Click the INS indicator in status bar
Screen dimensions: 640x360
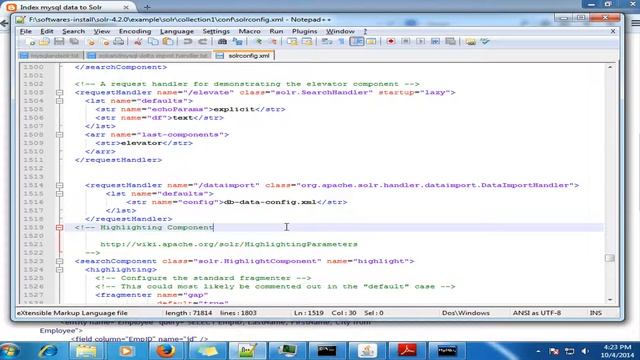click(x=596, y=313)
